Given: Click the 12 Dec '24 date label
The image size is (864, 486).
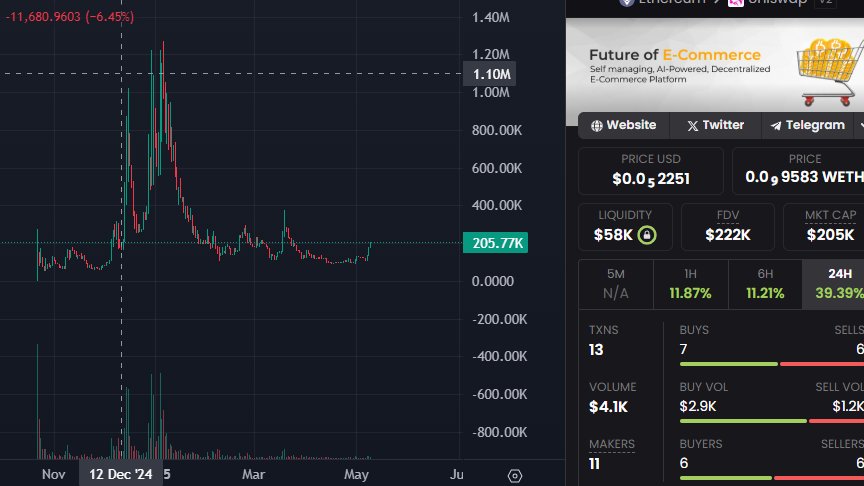Looking at the screenshot, I should [x=121, y=474].
